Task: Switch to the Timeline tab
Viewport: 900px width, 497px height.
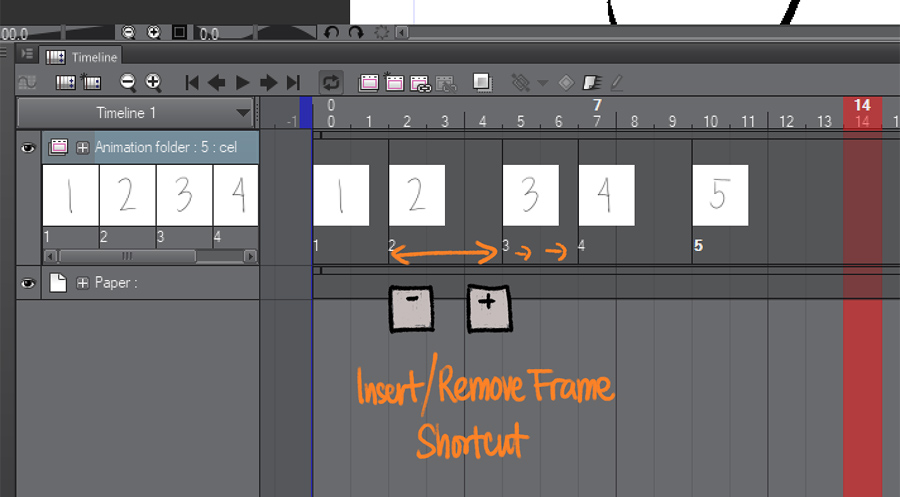Action: [81, 57]
